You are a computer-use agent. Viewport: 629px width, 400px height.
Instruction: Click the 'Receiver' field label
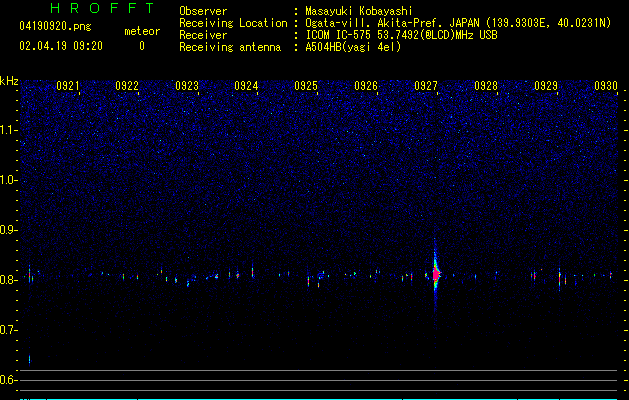pyautogui.click(x=203, y=35)
